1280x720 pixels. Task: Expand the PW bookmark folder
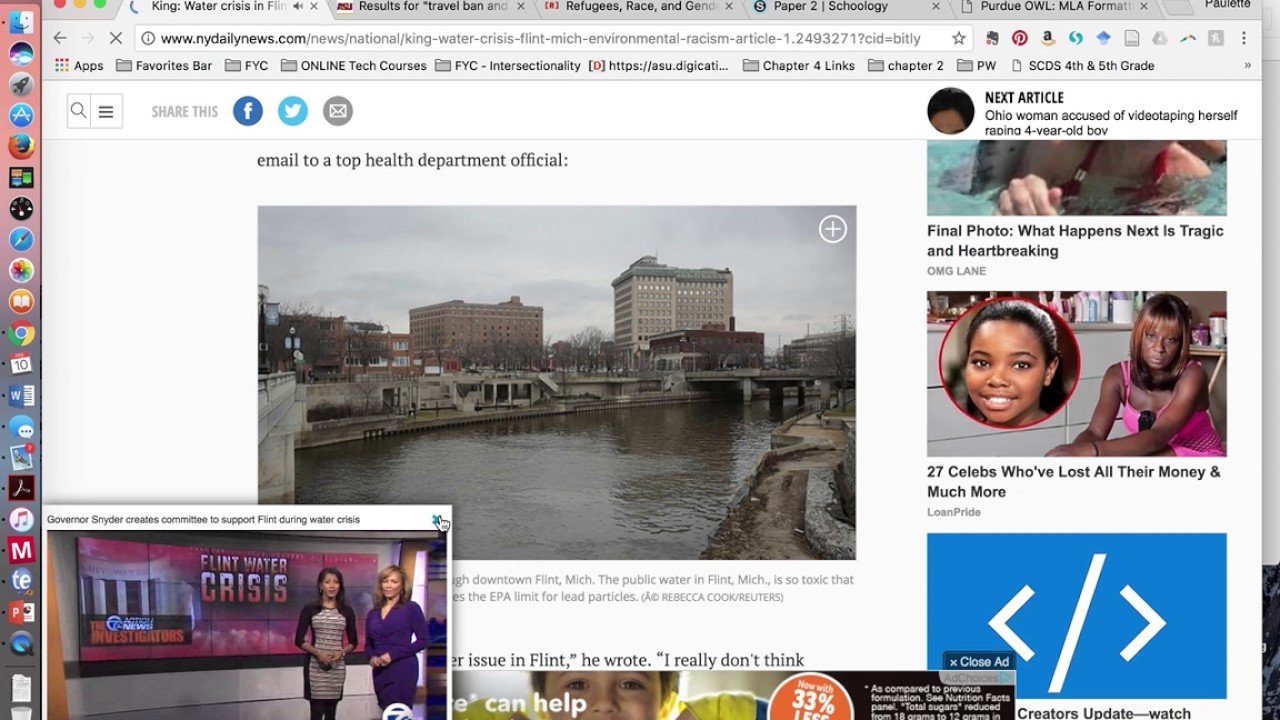click(976, 66)
